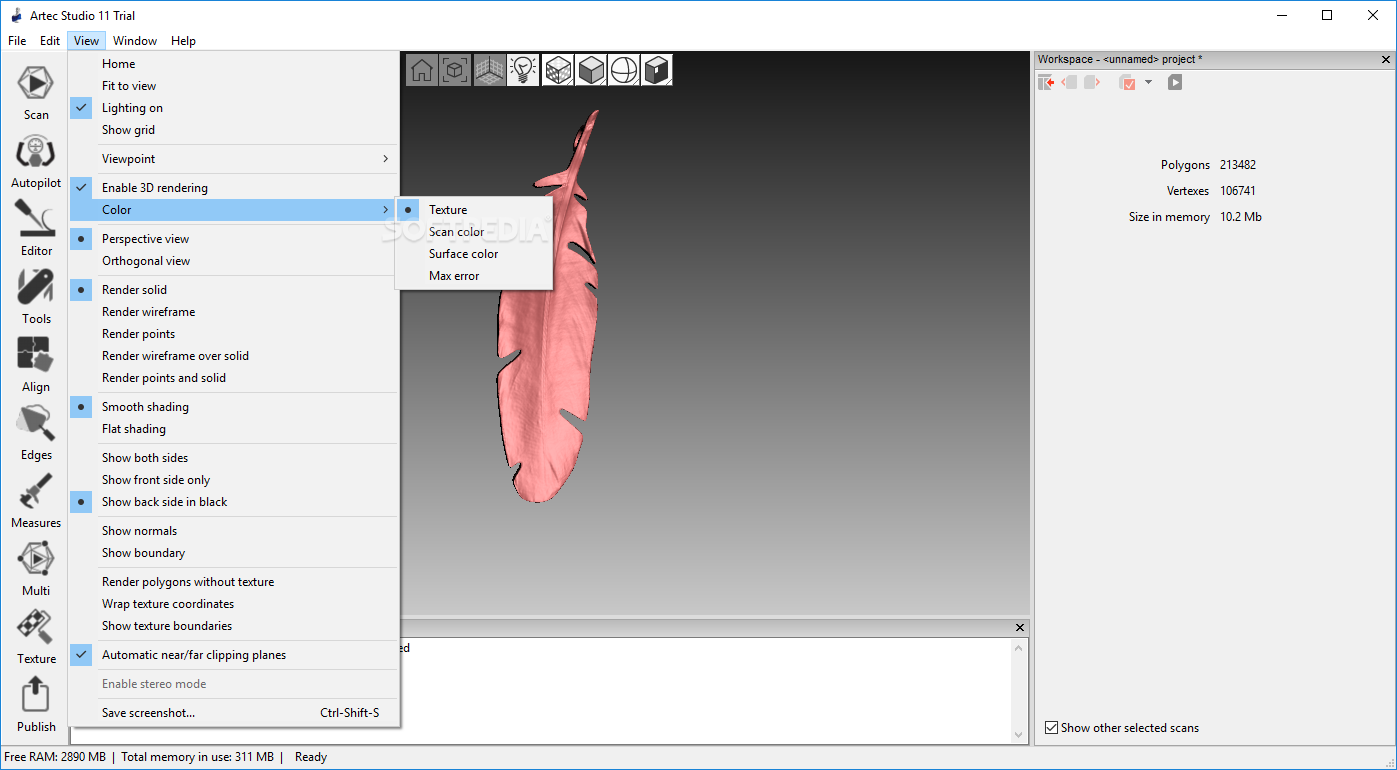Image resolution: width=1397 pixels, height=770 pixels.
Task: Click the red checkmark selection icon
Action: pos(1128,82)
